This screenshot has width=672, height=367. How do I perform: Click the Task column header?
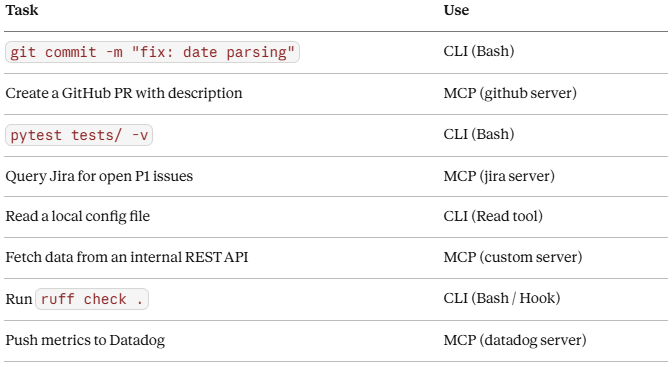pyautogui.click(x=22, y=10)
